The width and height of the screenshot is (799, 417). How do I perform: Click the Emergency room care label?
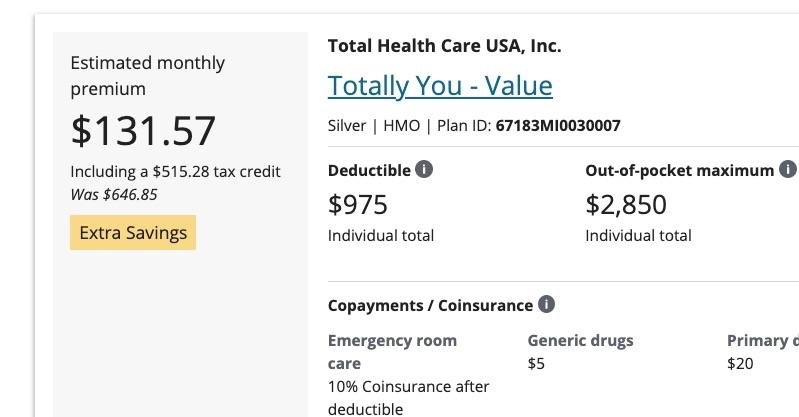pos(392,351)
